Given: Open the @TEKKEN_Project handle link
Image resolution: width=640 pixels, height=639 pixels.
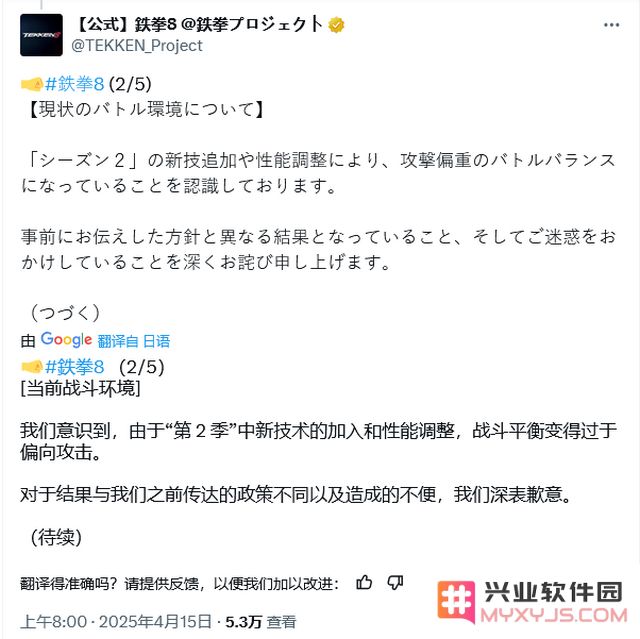Looking at the screenshot, I should 137,45.
